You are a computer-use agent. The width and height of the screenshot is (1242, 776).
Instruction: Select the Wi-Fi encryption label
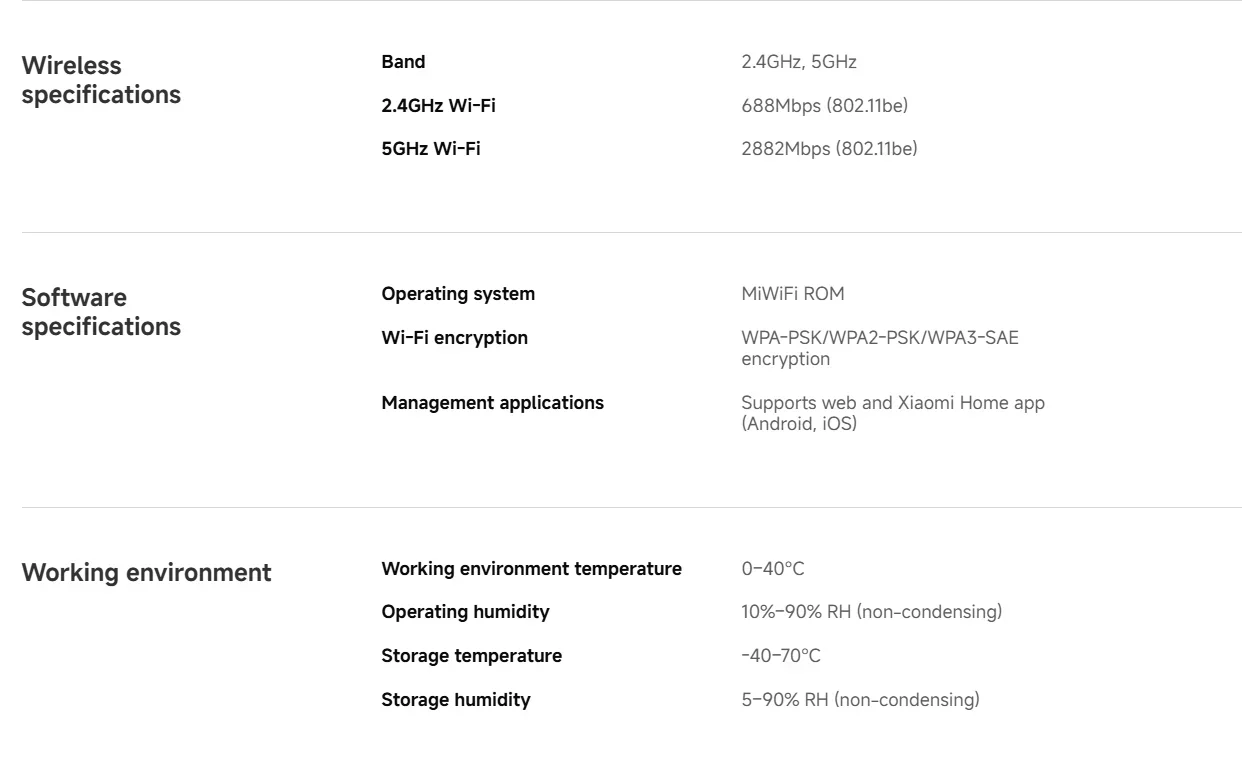(455, 338)
